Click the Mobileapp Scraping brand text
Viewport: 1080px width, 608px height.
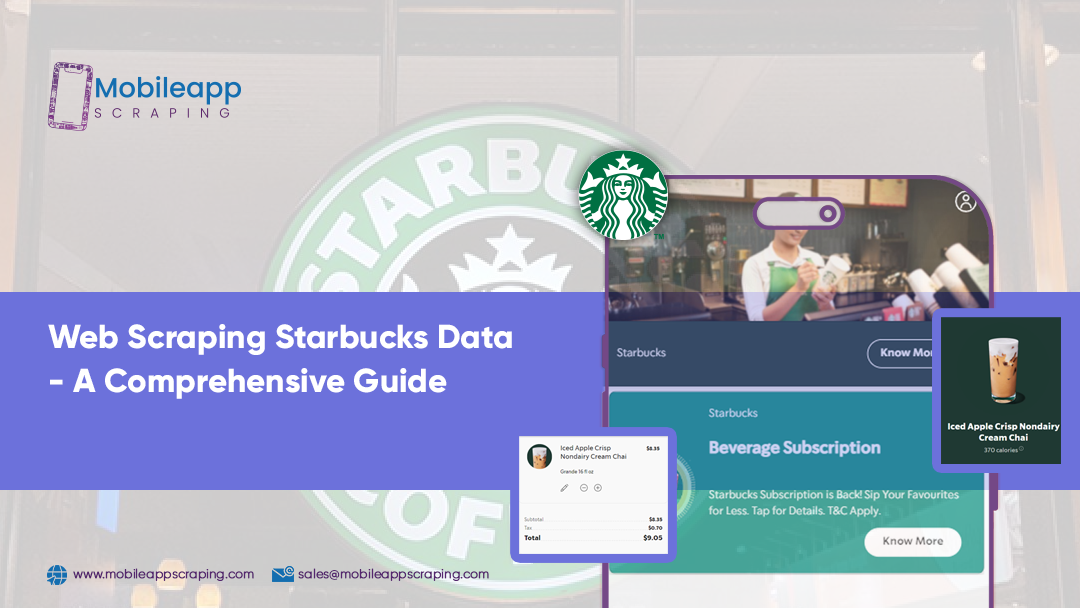(168, 97)
